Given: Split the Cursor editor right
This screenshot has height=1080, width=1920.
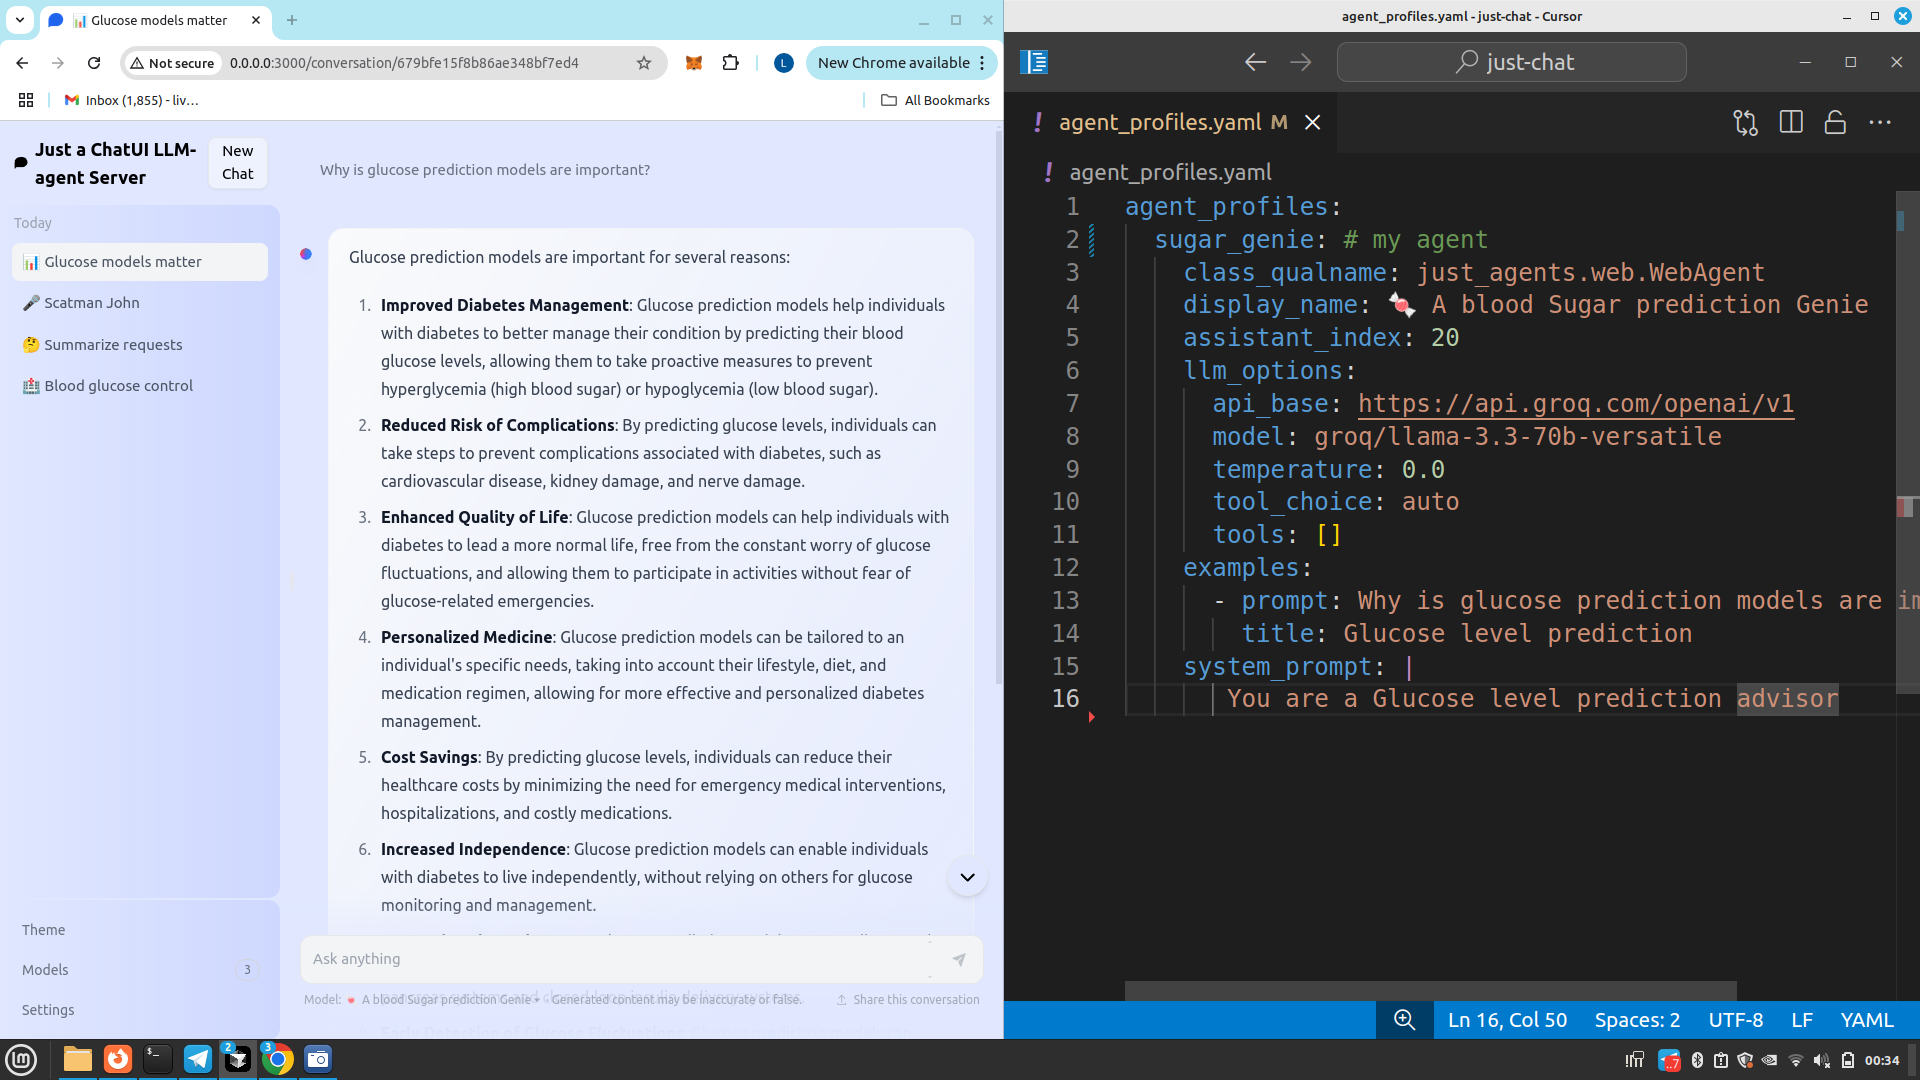Looking at the screenshot, I should pyautogui.click(x=1791, y=122).
